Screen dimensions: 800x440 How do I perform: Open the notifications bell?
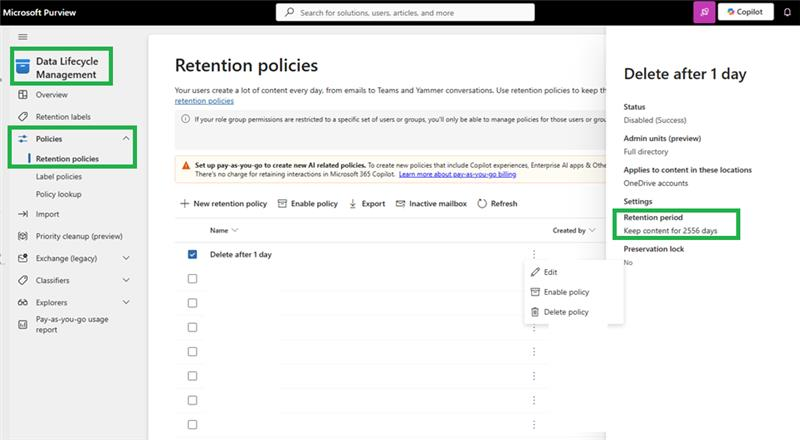[x=787, y=12]
